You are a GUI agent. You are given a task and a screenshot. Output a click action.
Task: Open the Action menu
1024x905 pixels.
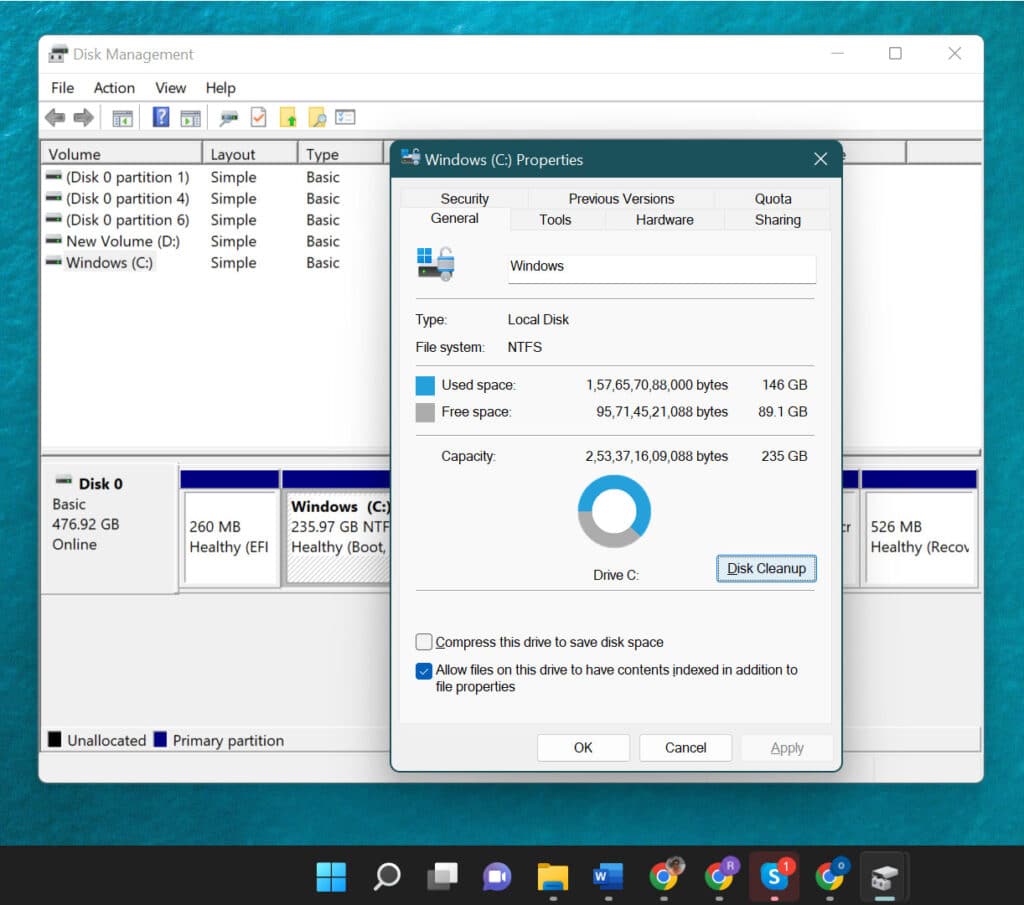pos(114,87)
